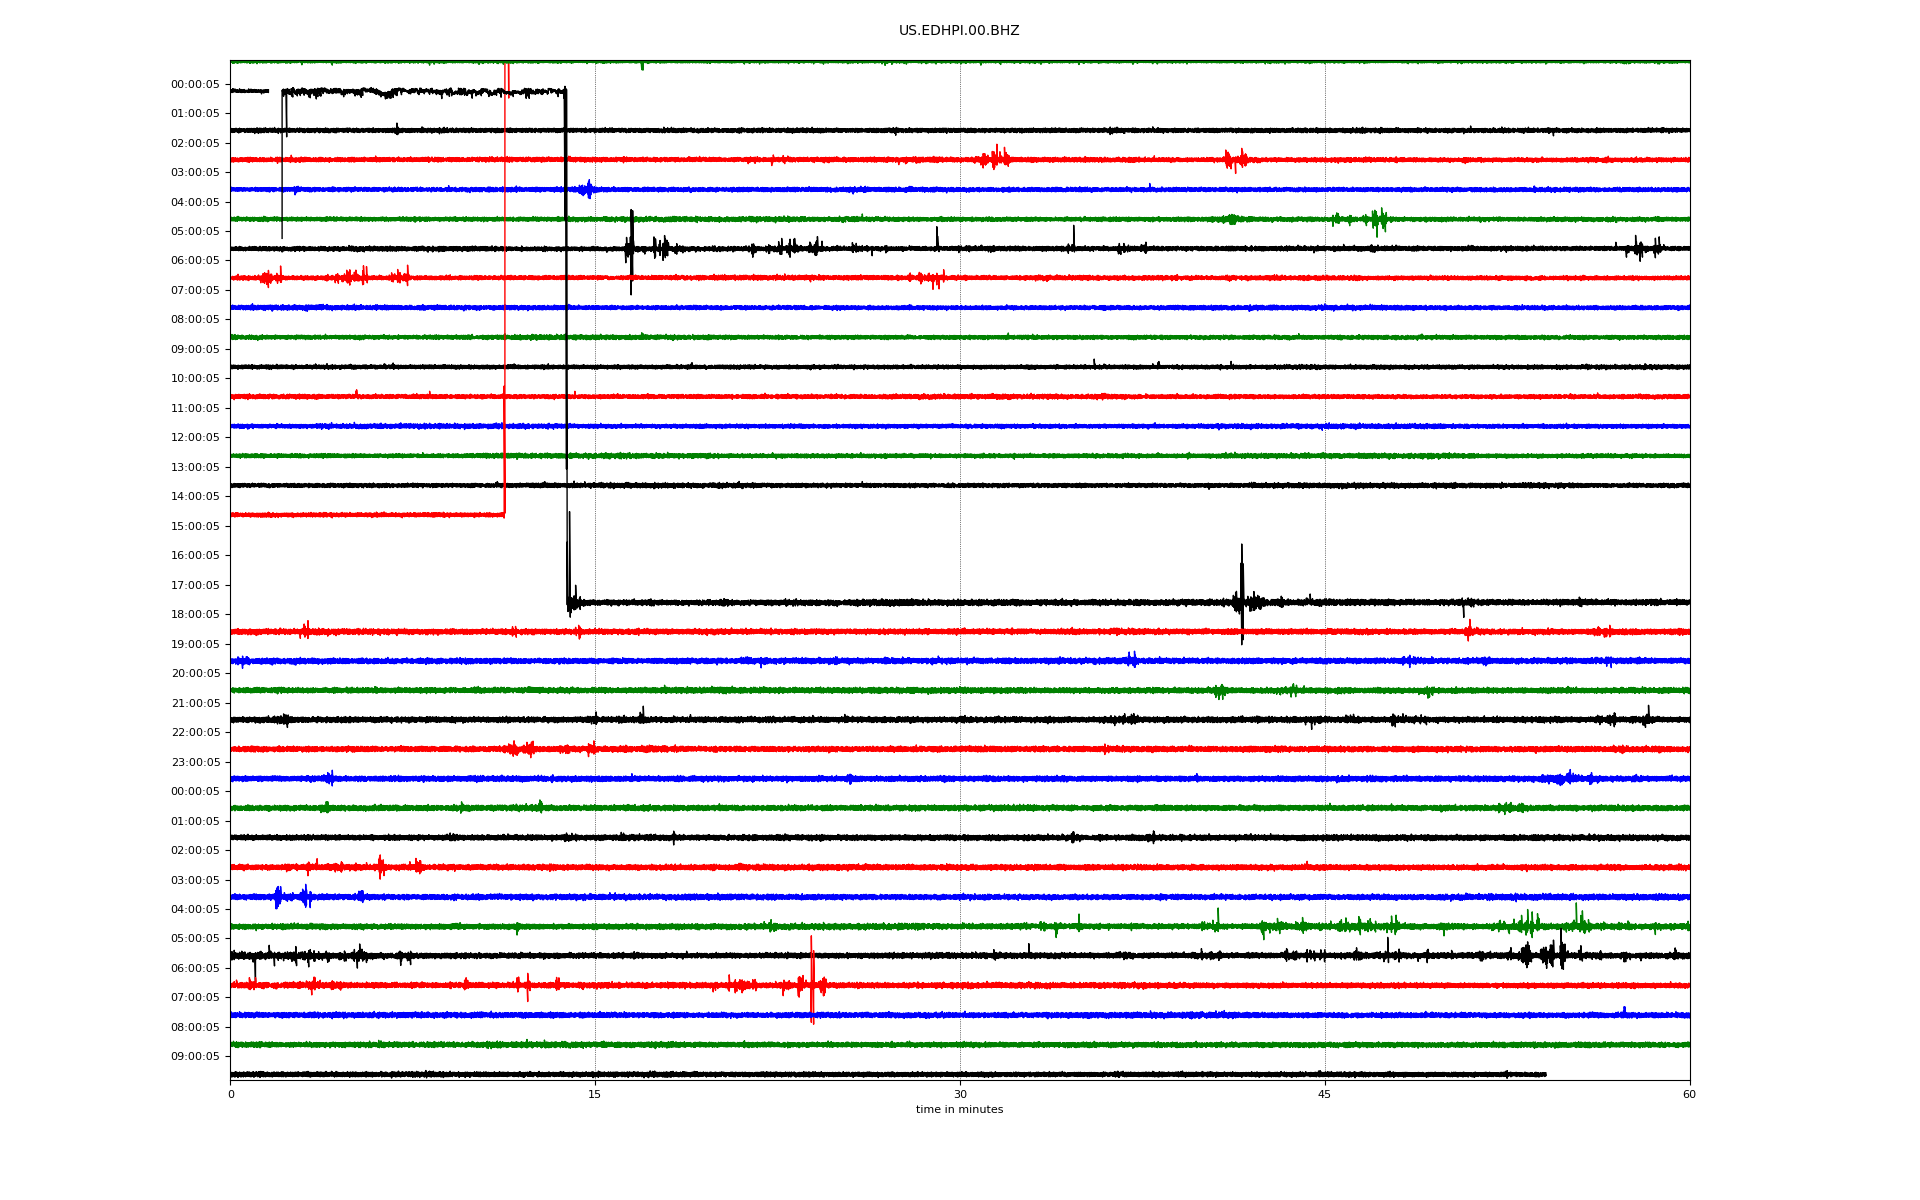This screenshot has height=1200, width=1920.
Task: Click the 16:00:05 time label
Action: [x=195, y=555]
